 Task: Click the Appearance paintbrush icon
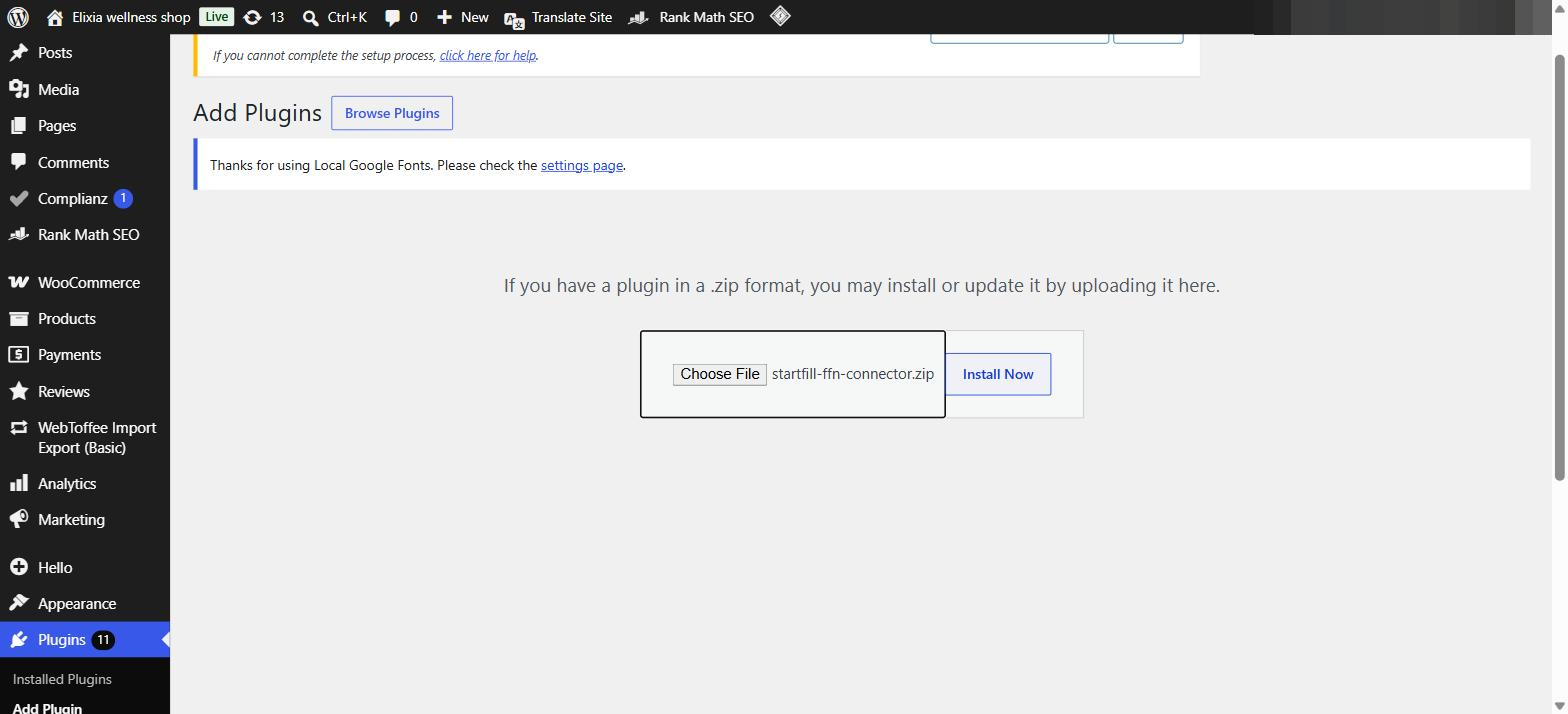click(18, 604)
